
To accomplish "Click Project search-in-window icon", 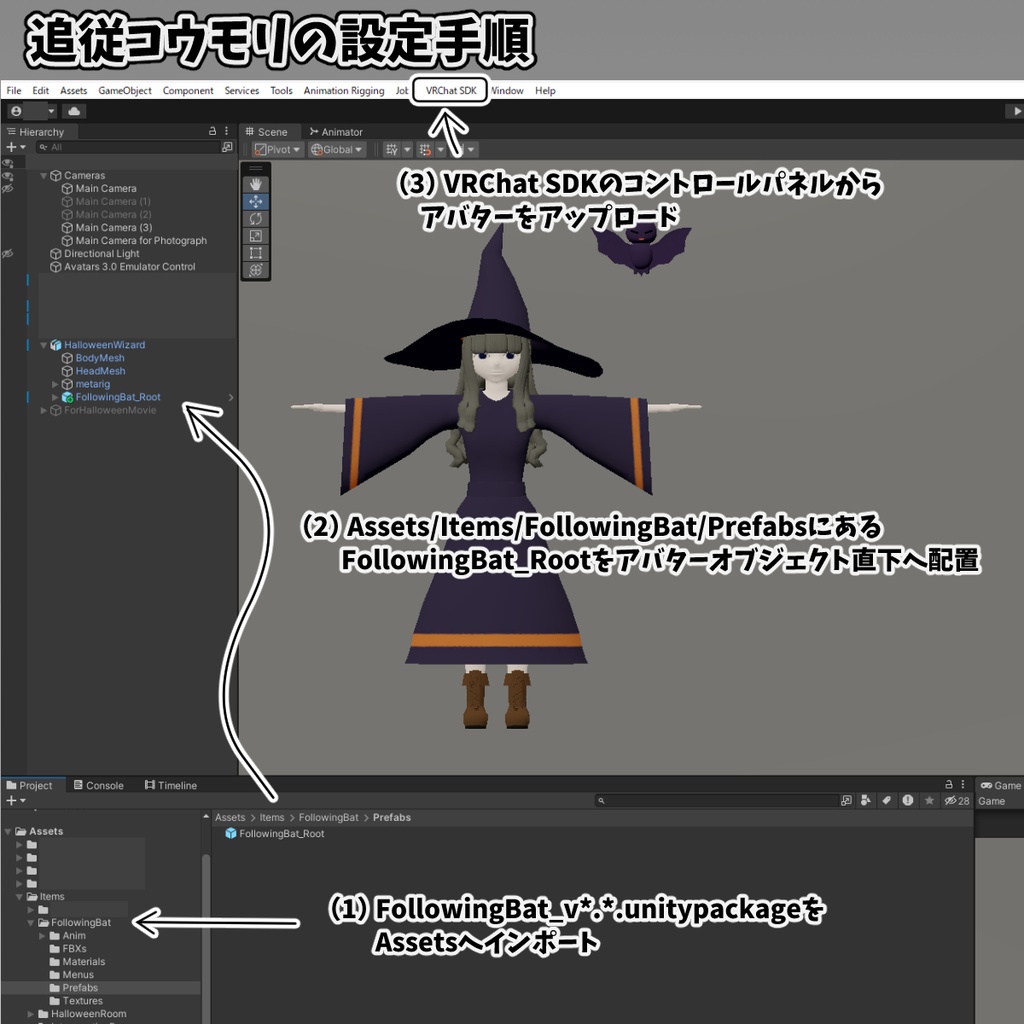I will tap(846, 801).
